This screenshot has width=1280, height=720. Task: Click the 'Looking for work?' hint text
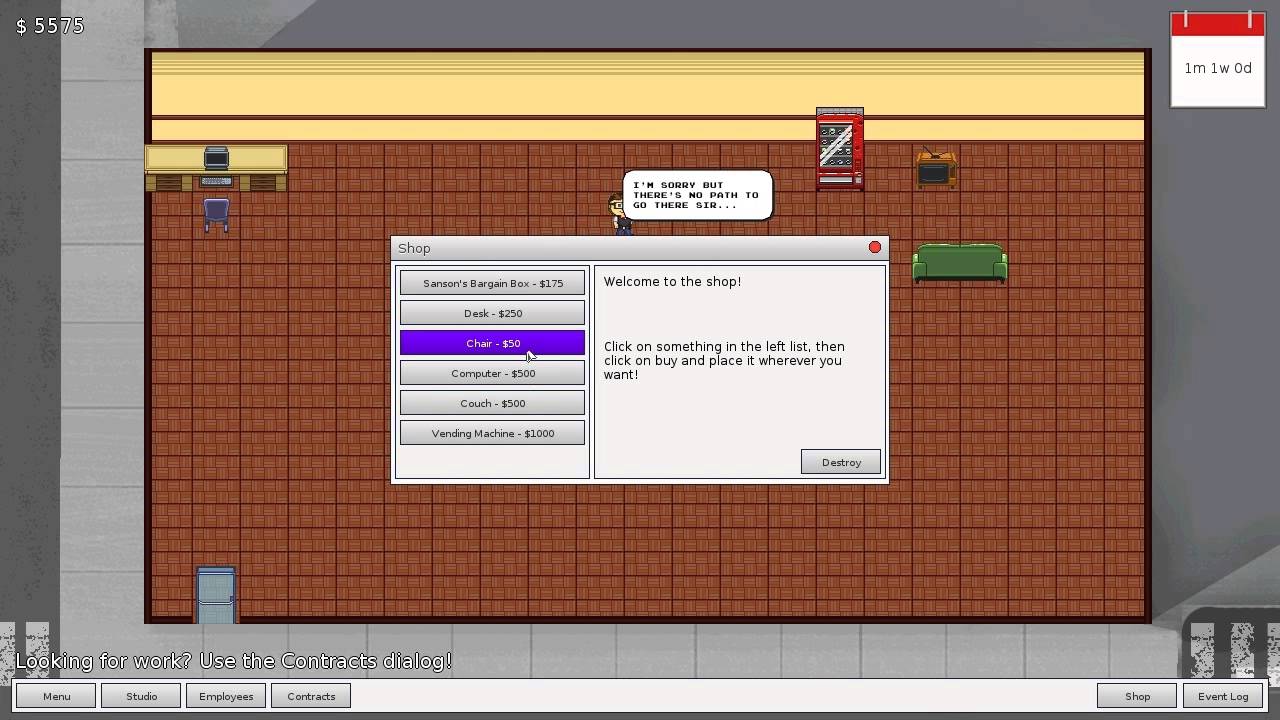click(233, 661)
